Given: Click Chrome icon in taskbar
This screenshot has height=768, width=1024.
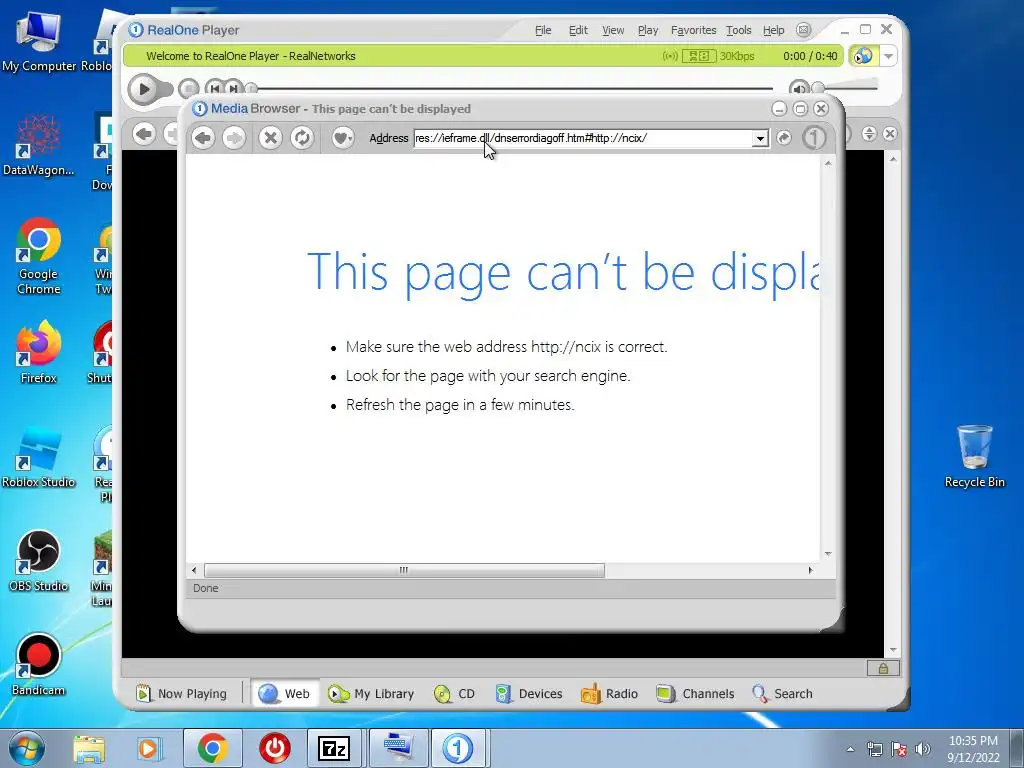Looking at the screenshot, I should (x=212, y=748).
